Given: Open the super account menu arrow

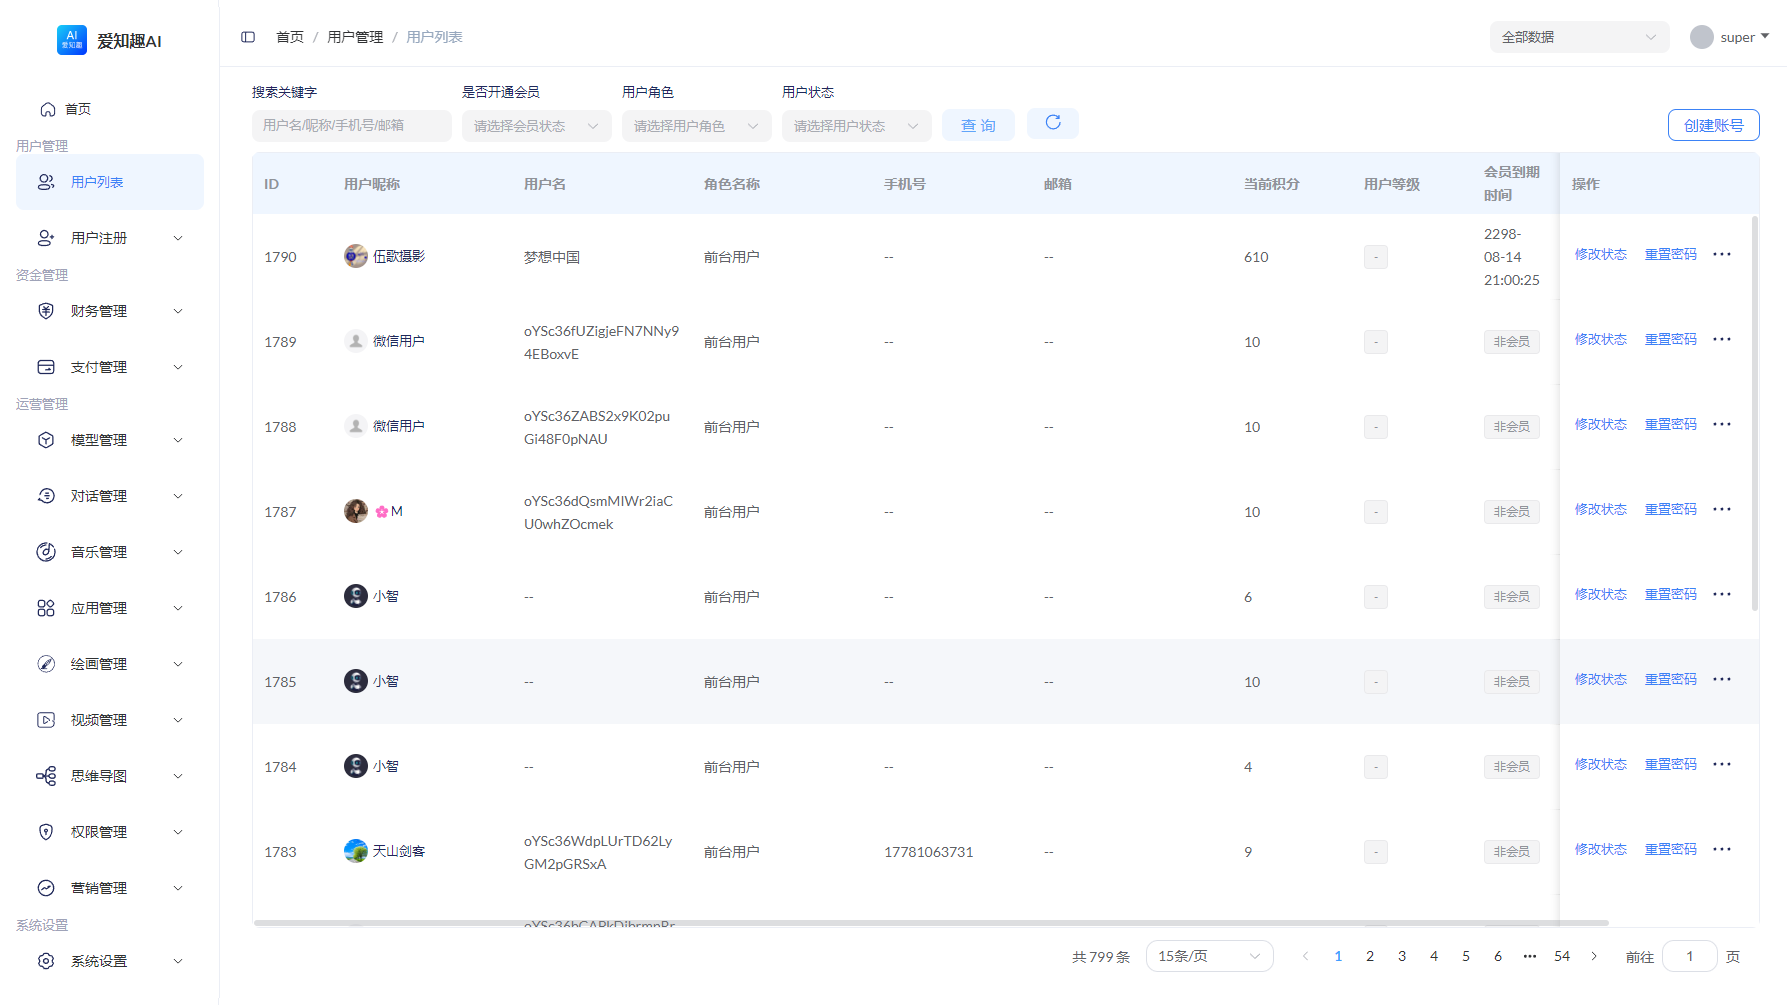Looking at the screenshot, I should pos(1765,36).
